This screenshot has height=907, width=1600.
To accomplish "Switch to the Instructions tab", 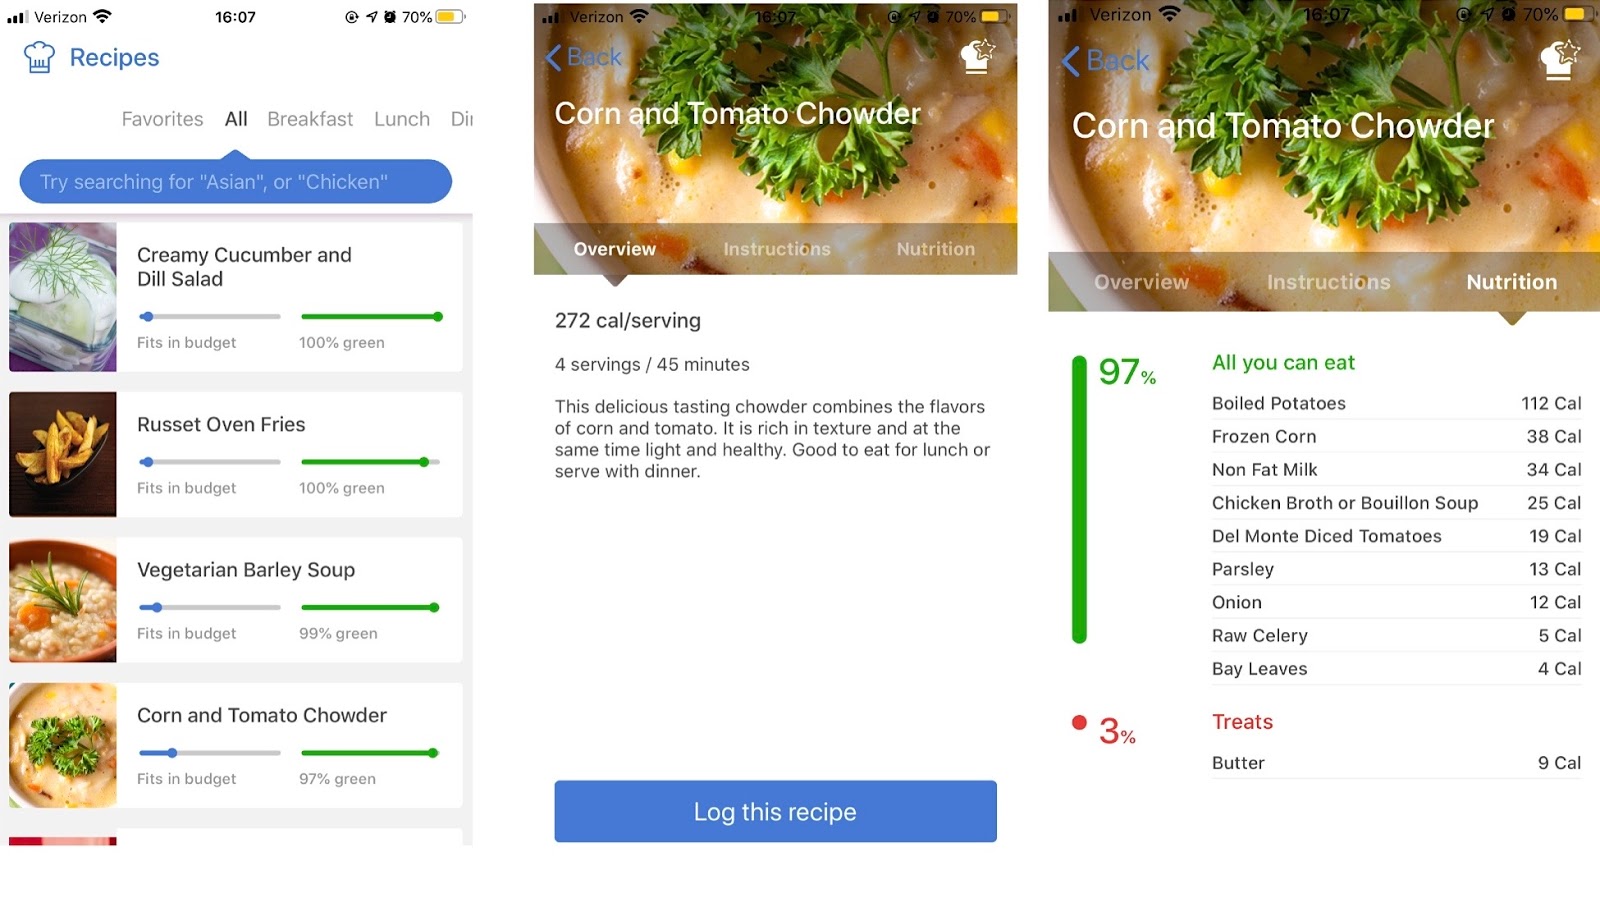I will click(777, 249).
